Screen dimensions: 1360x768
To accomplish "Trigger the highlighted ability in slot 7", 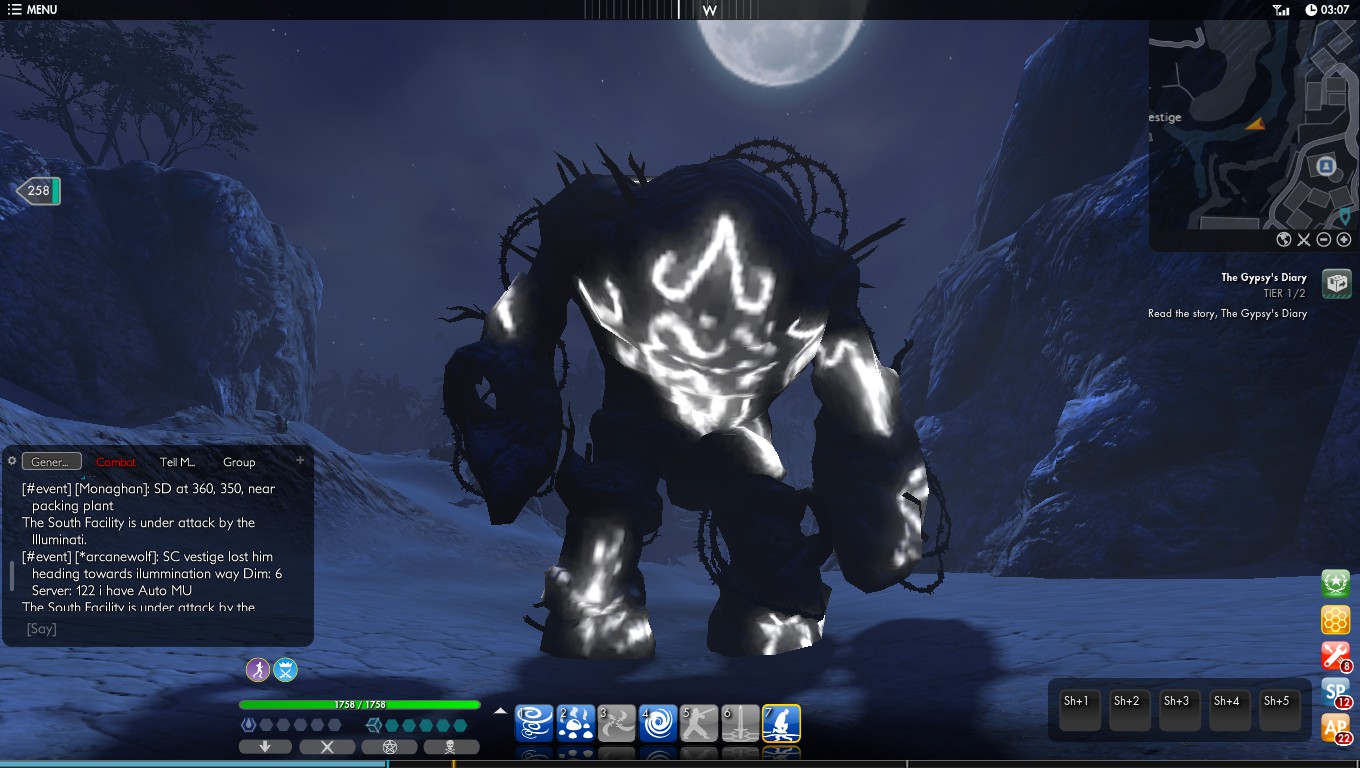I will coord(781,723).
